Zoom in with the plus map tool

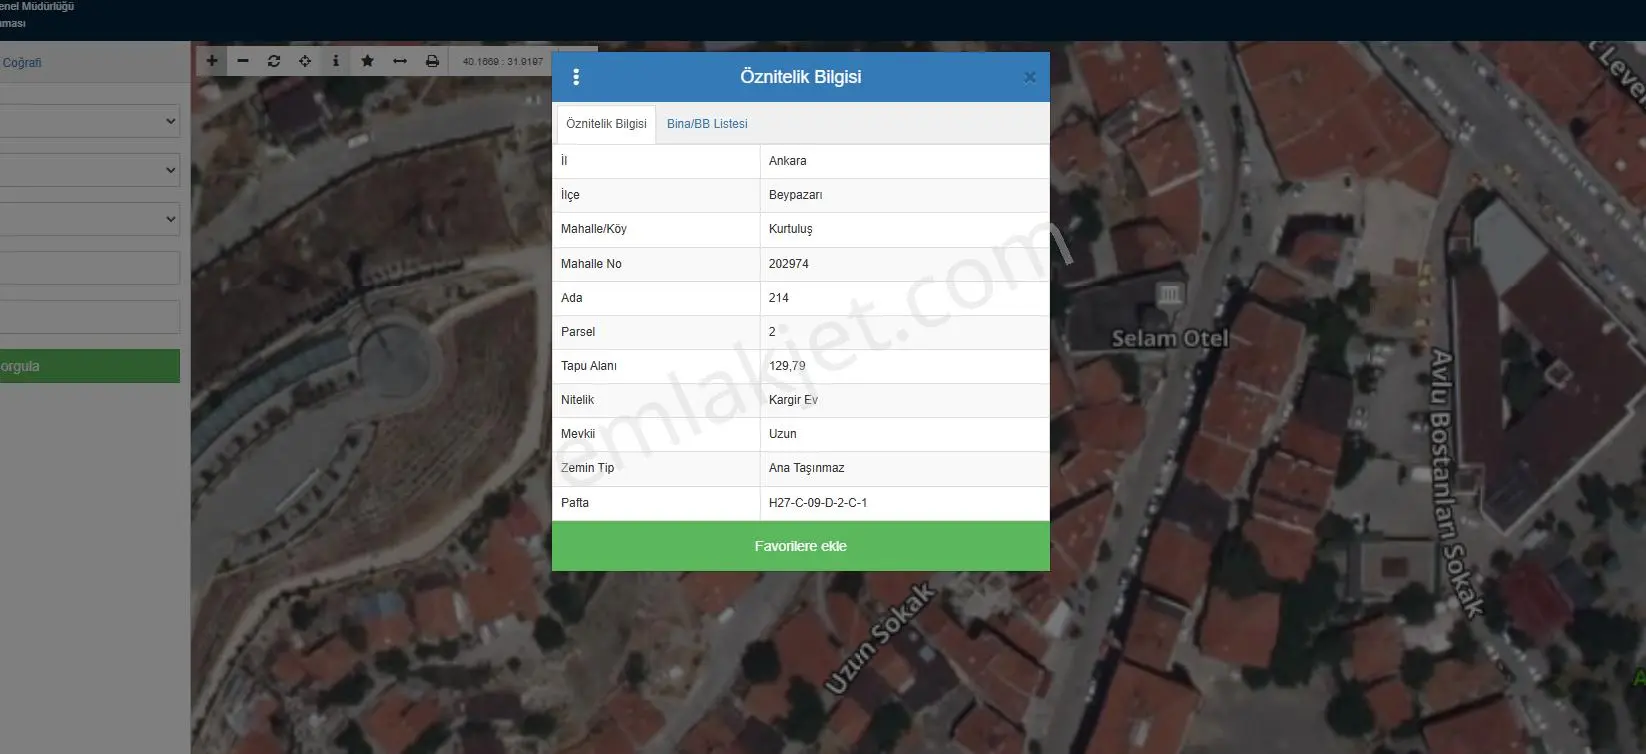point(212,61)
